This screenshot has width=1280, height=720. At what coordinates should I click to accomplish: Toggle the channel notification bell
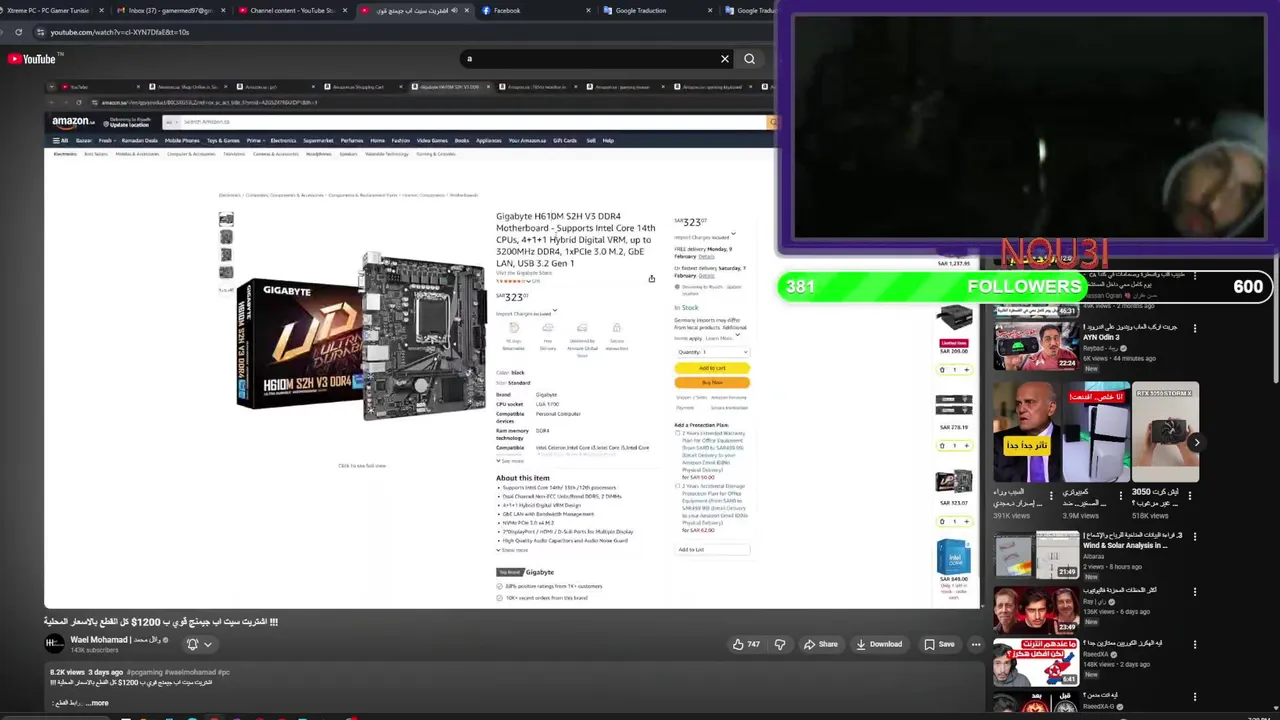point(192,644)
